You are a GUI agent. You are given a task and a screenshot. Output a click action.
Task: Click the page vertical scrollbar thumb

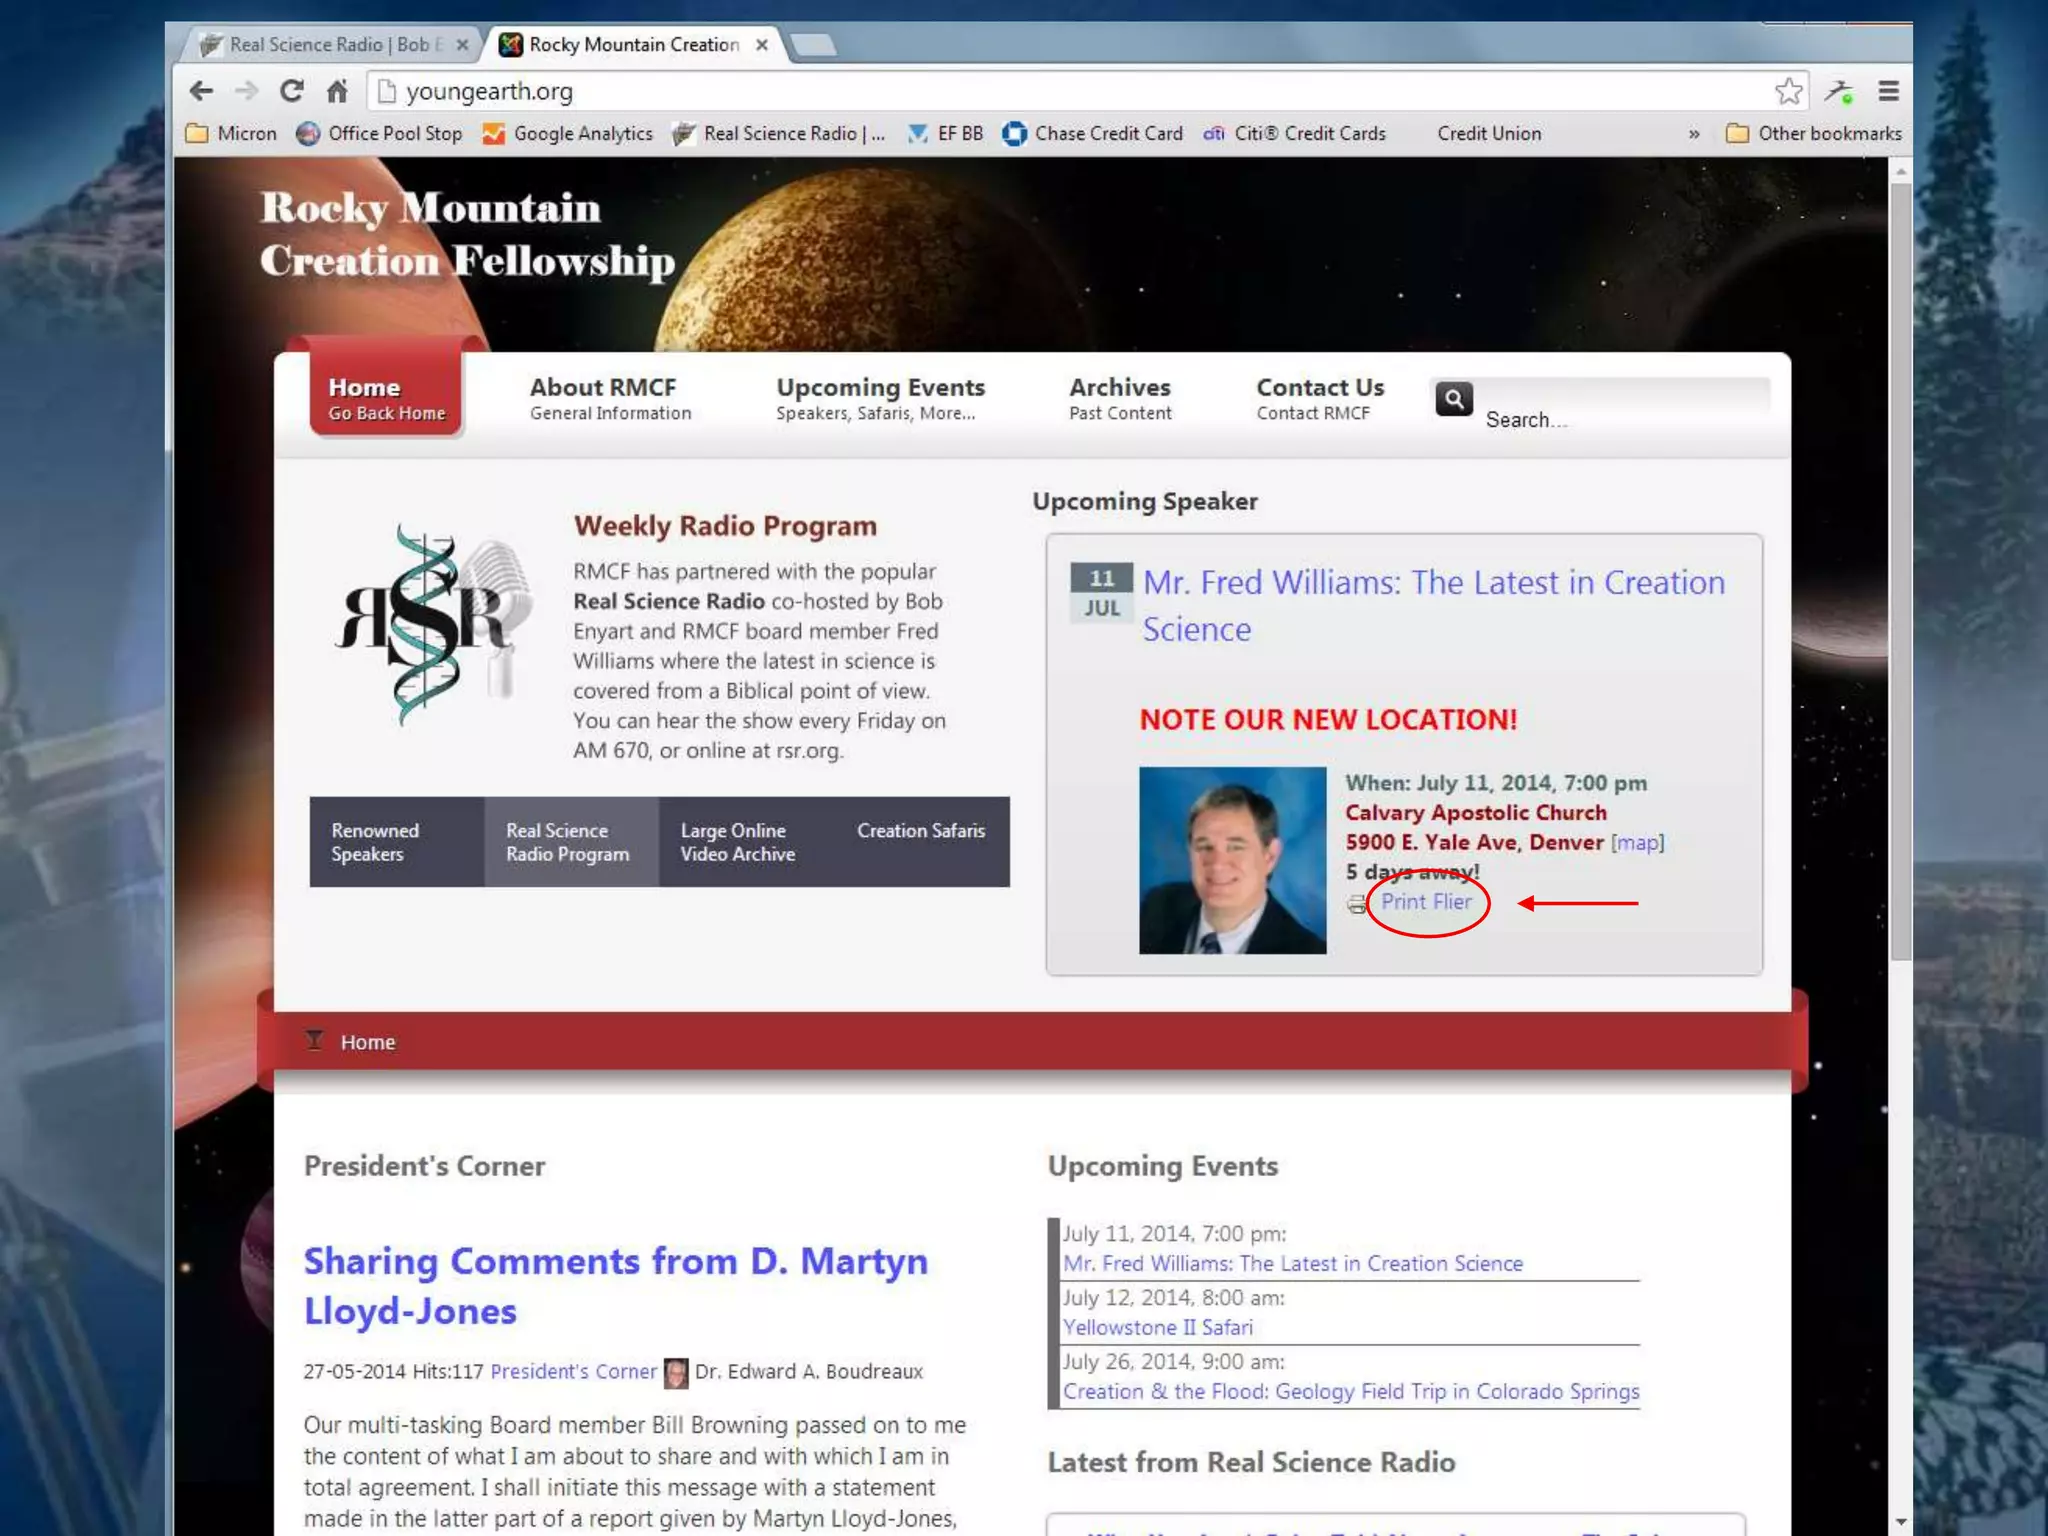(1900, 570)
